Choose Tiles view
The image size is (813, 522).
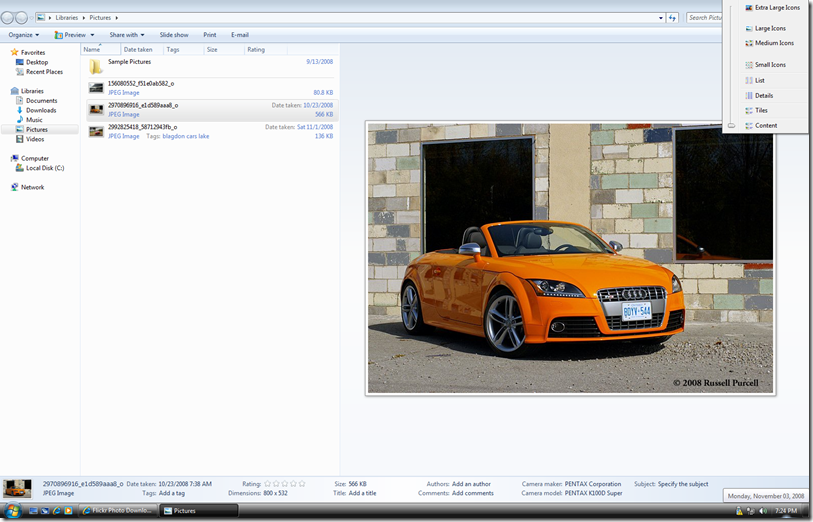(x=756, y=110)
